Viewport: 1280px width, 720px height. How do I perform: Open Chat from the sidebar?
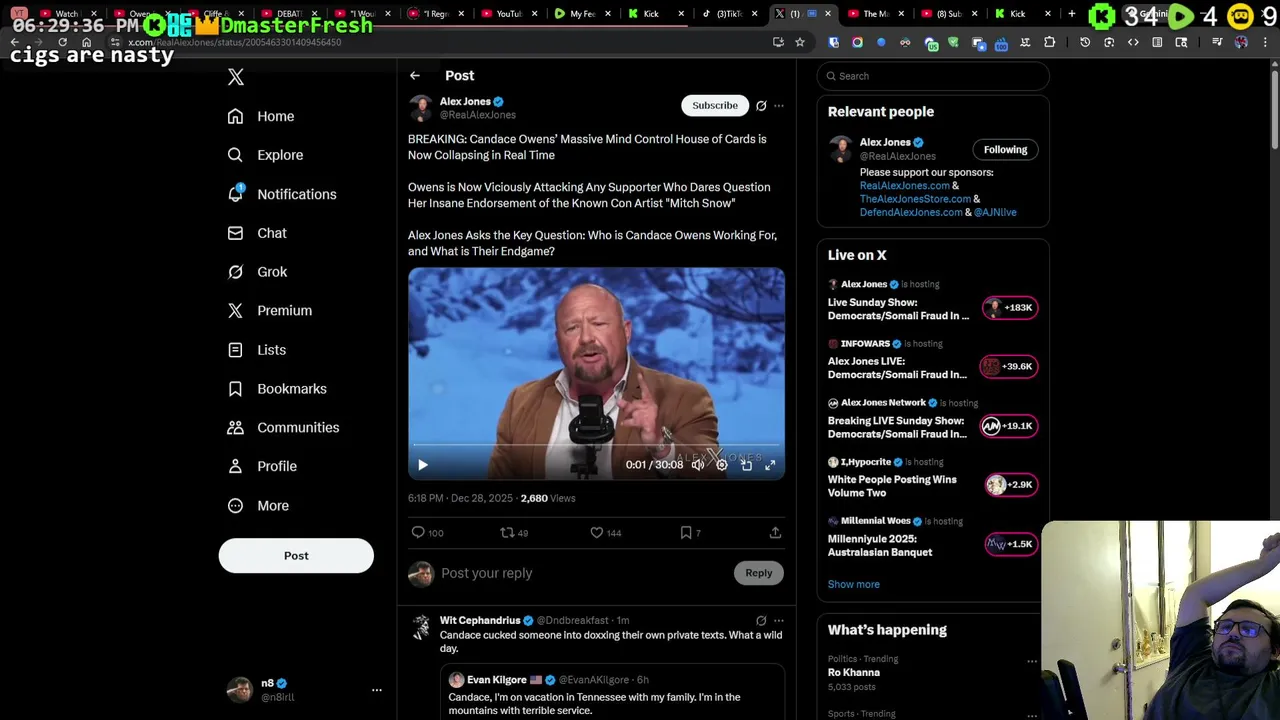pyautogui.click(x=257, y=233)
